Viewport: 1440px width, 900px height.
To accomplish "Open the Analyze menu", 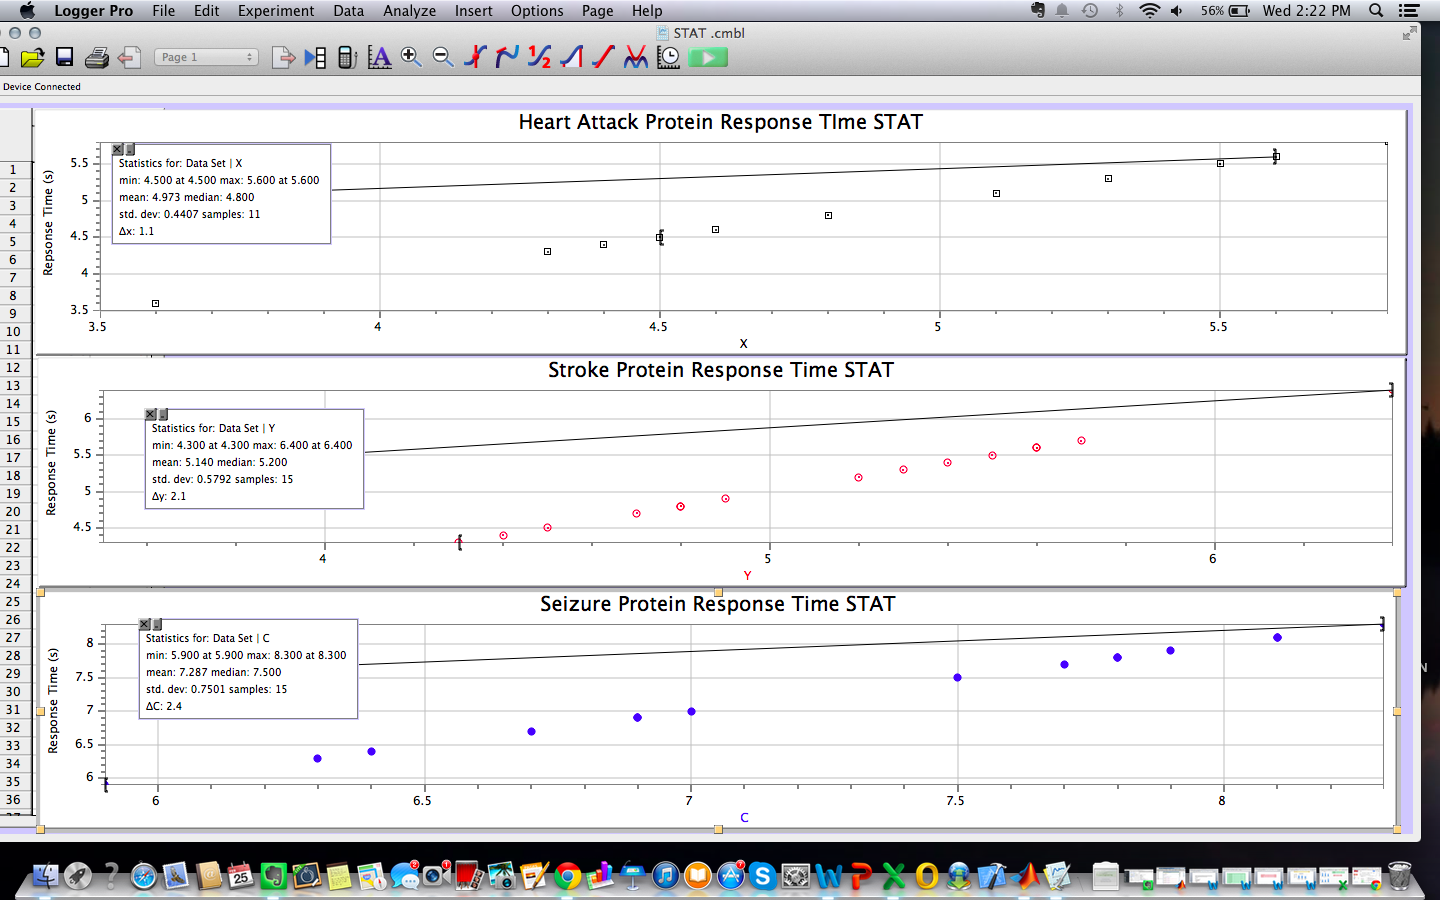I will [409, 11].
